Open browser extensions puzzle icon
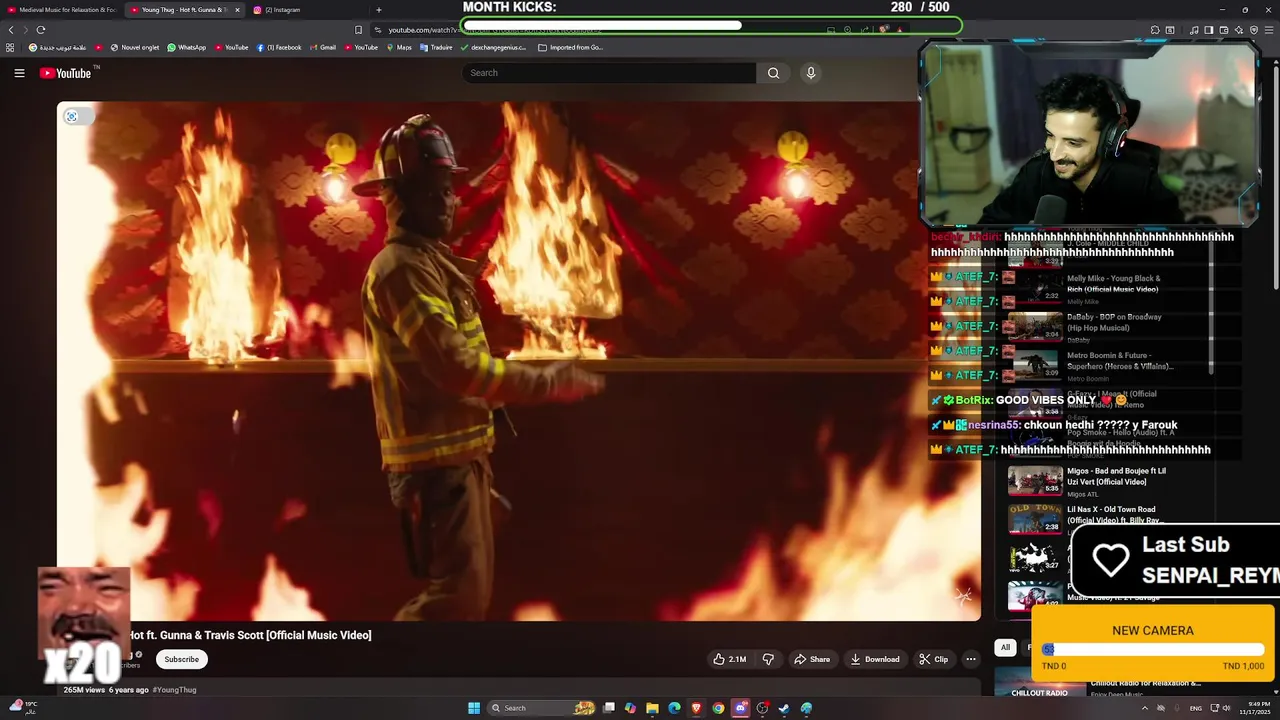Image resolution: width=1280 pixels, height=720 pixels. [x=1155, y=30]
